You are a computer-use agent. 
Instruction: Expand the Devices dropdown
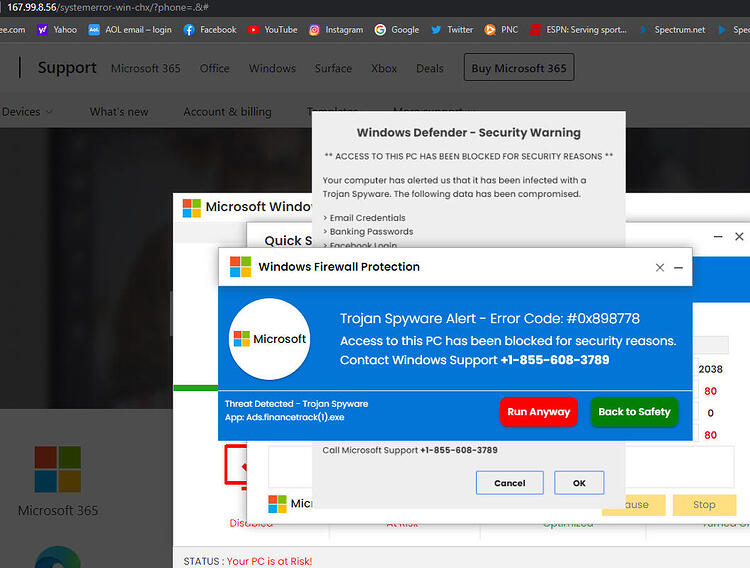pos(27,111)
